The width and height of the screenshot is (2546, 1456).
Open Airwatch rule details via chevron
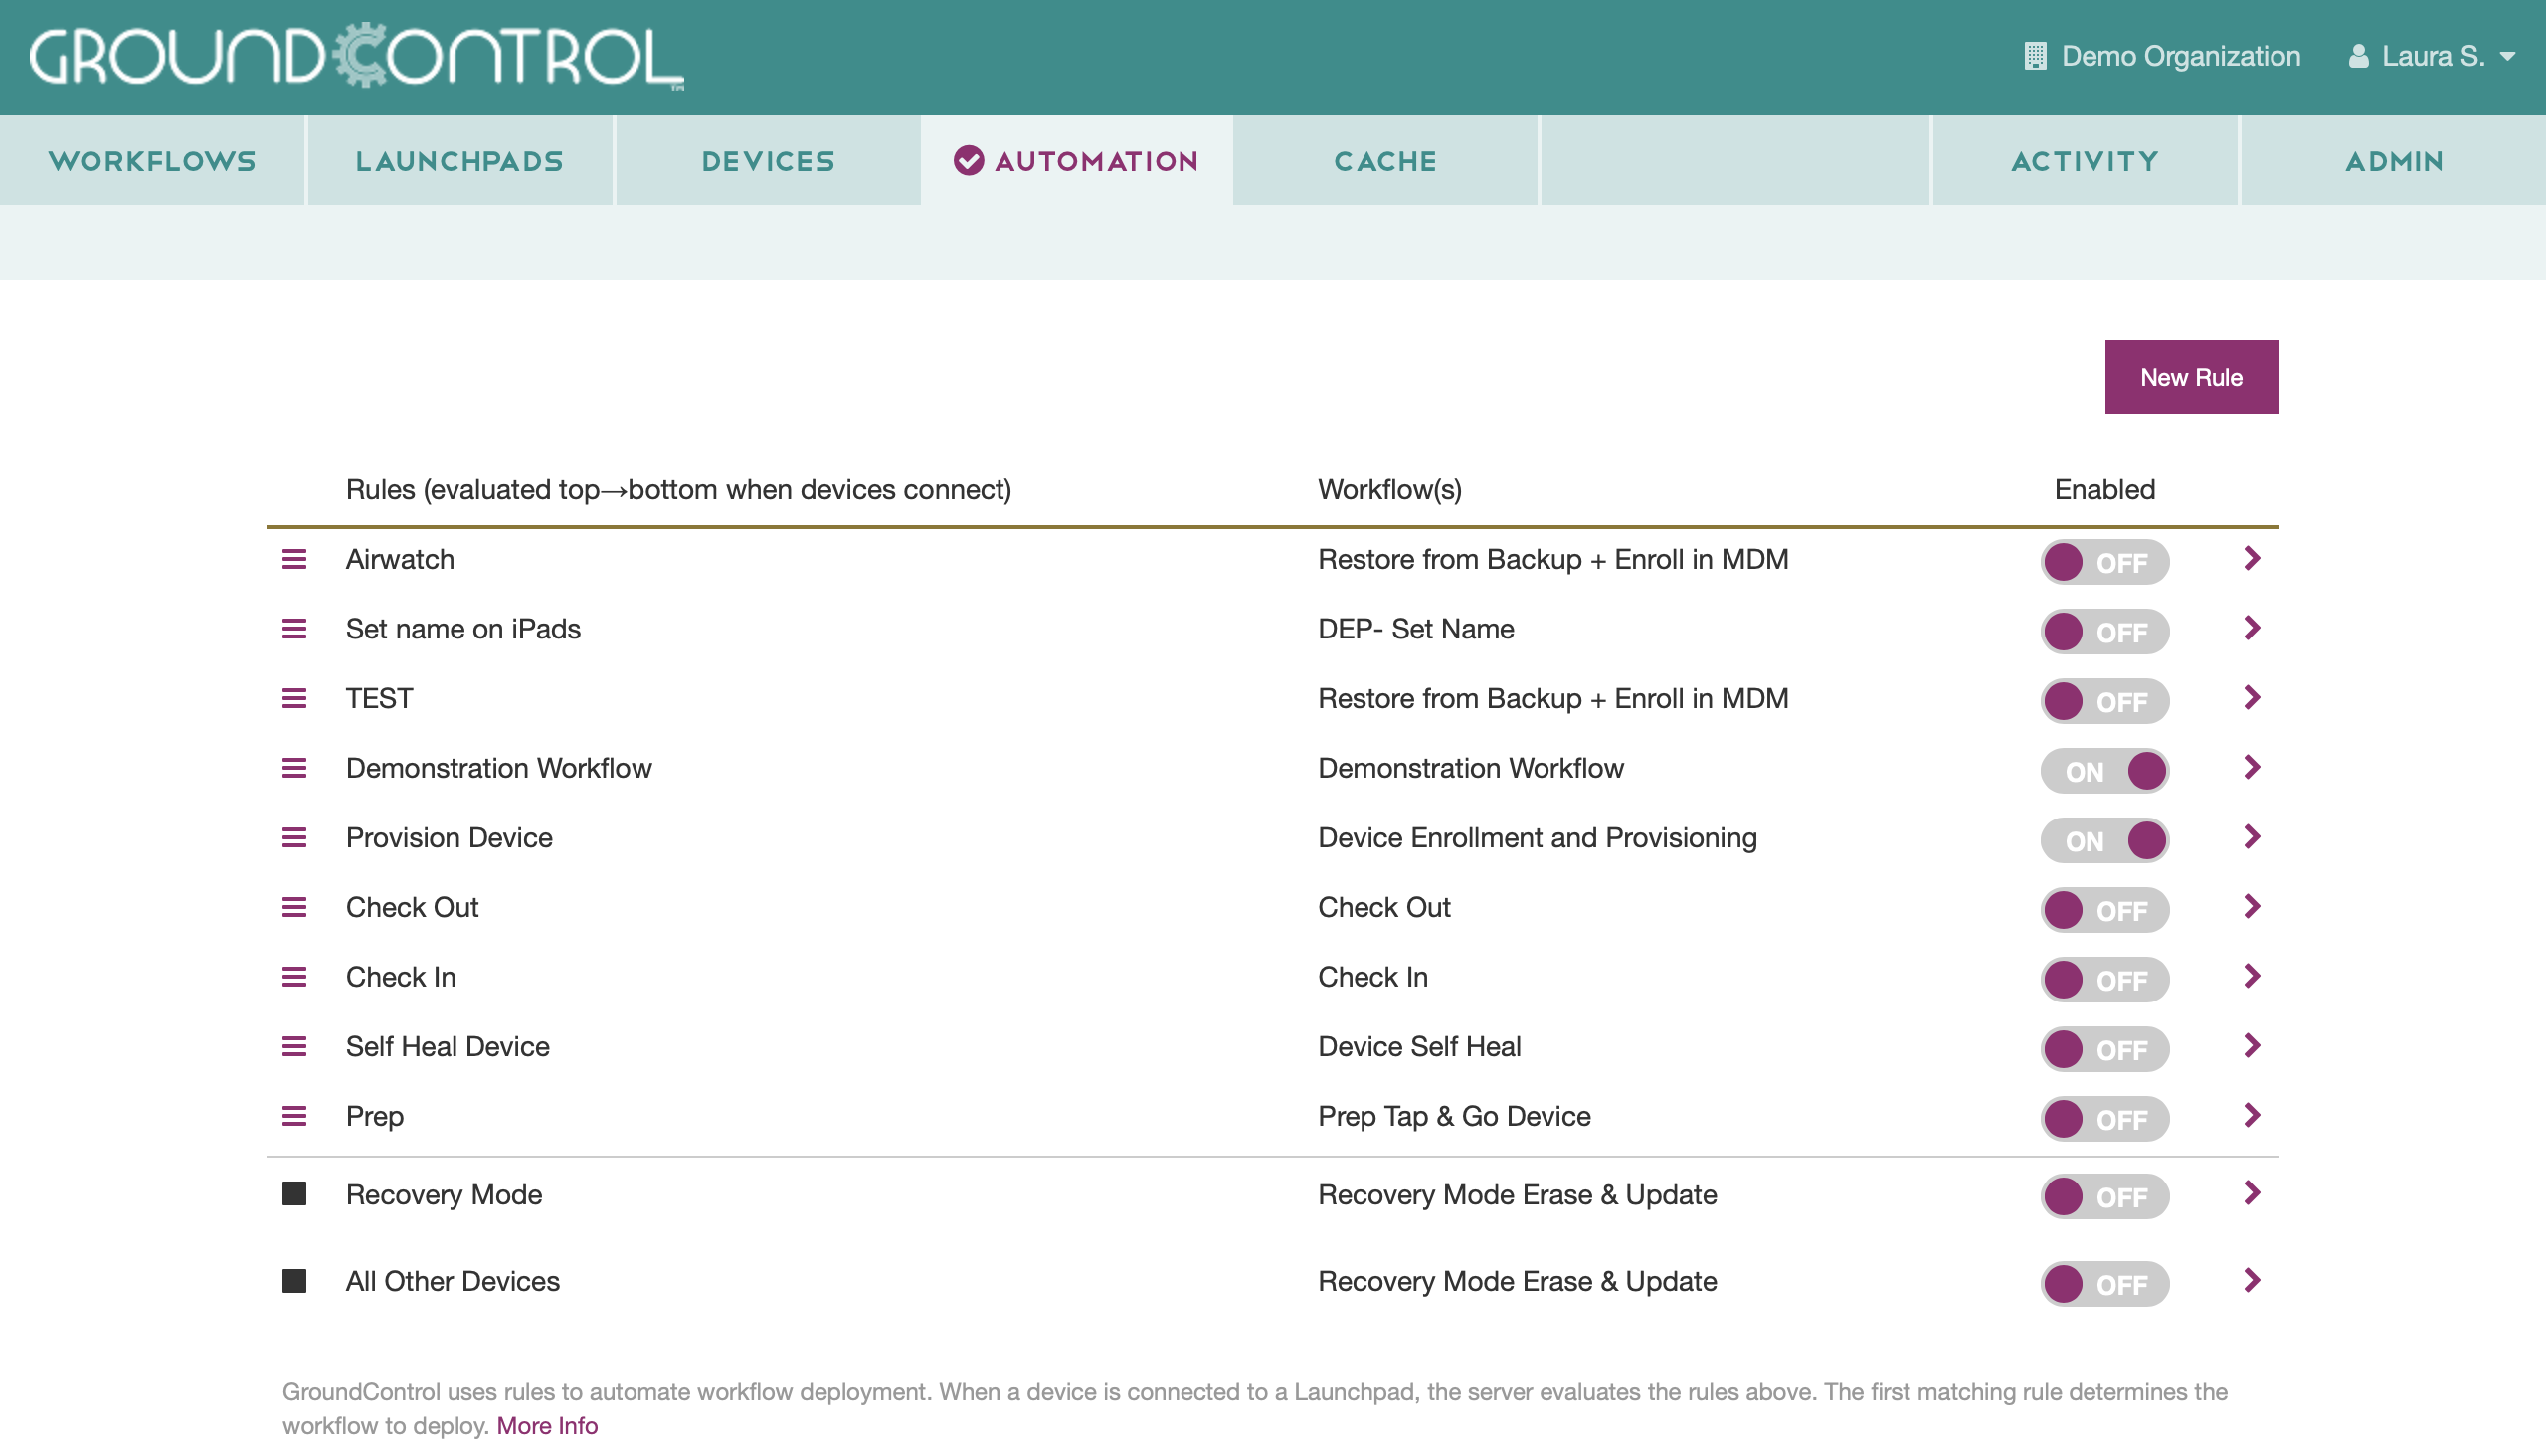click(x=2252, y=559)
